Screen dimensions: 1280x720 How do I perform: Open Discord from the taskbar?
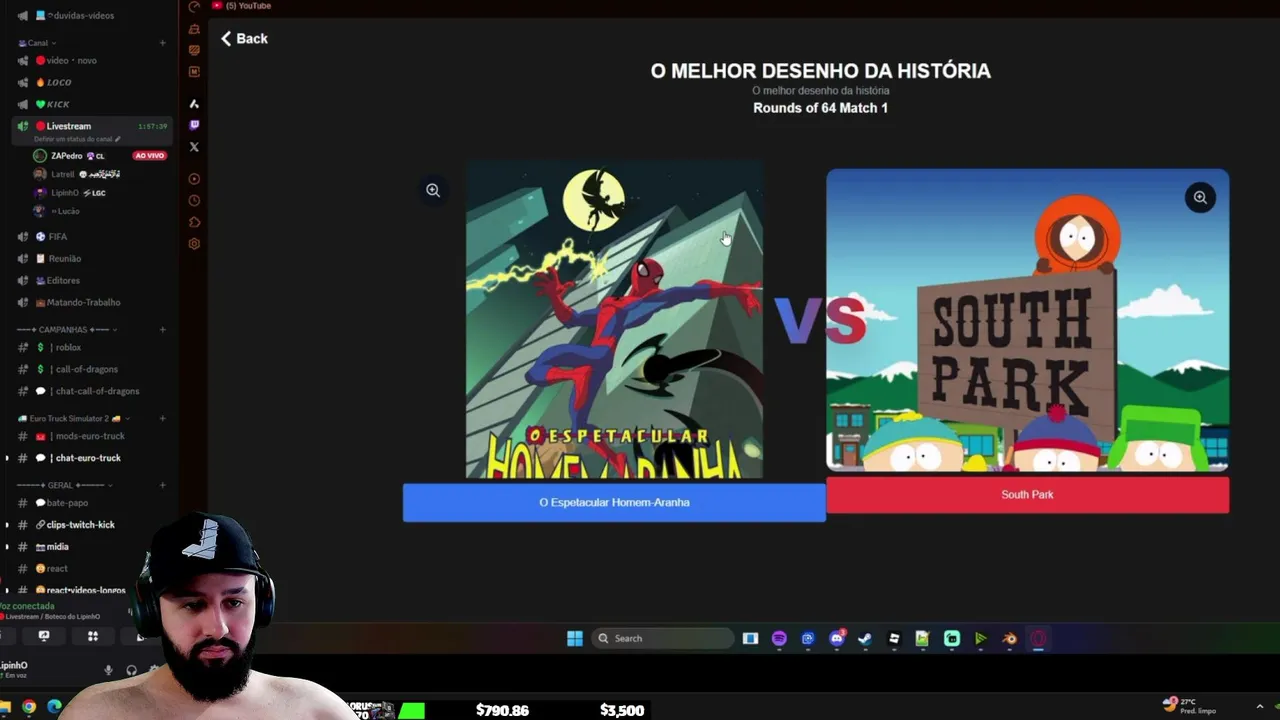(837, 639)
